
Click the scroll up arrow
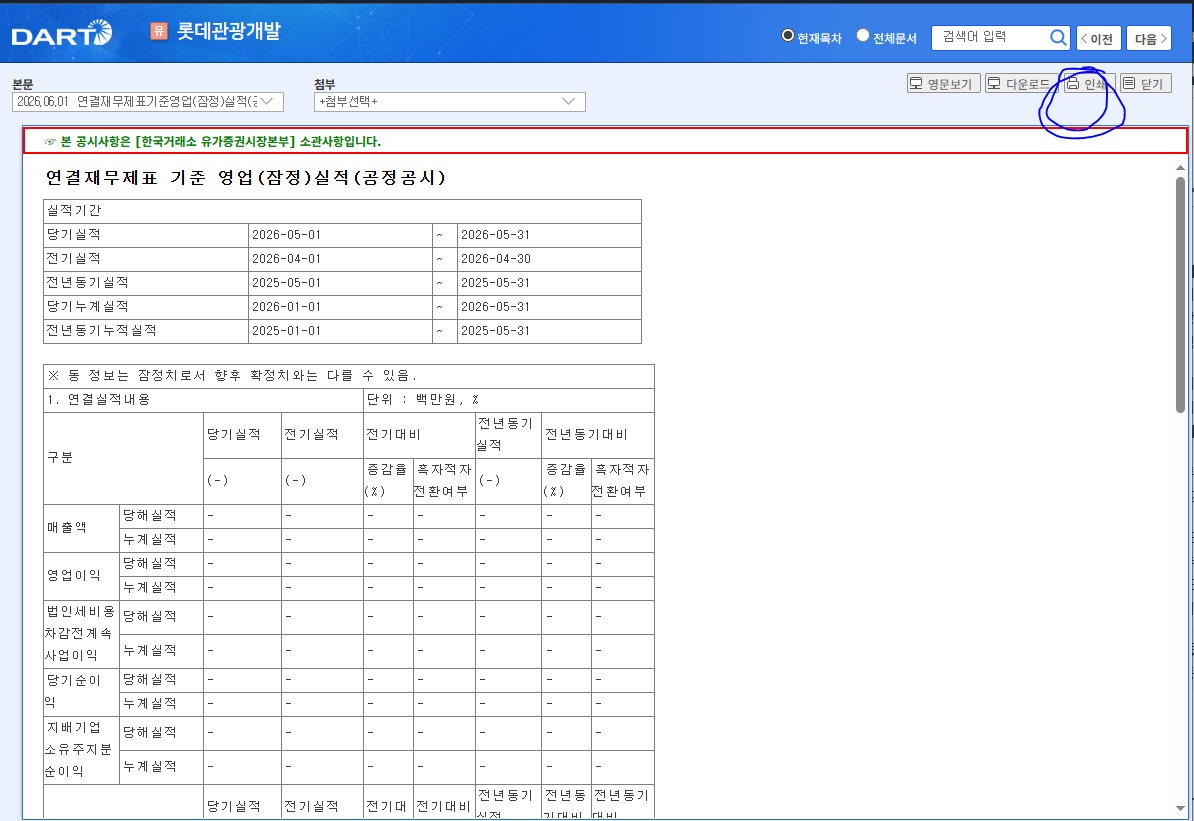point(1180,168)
